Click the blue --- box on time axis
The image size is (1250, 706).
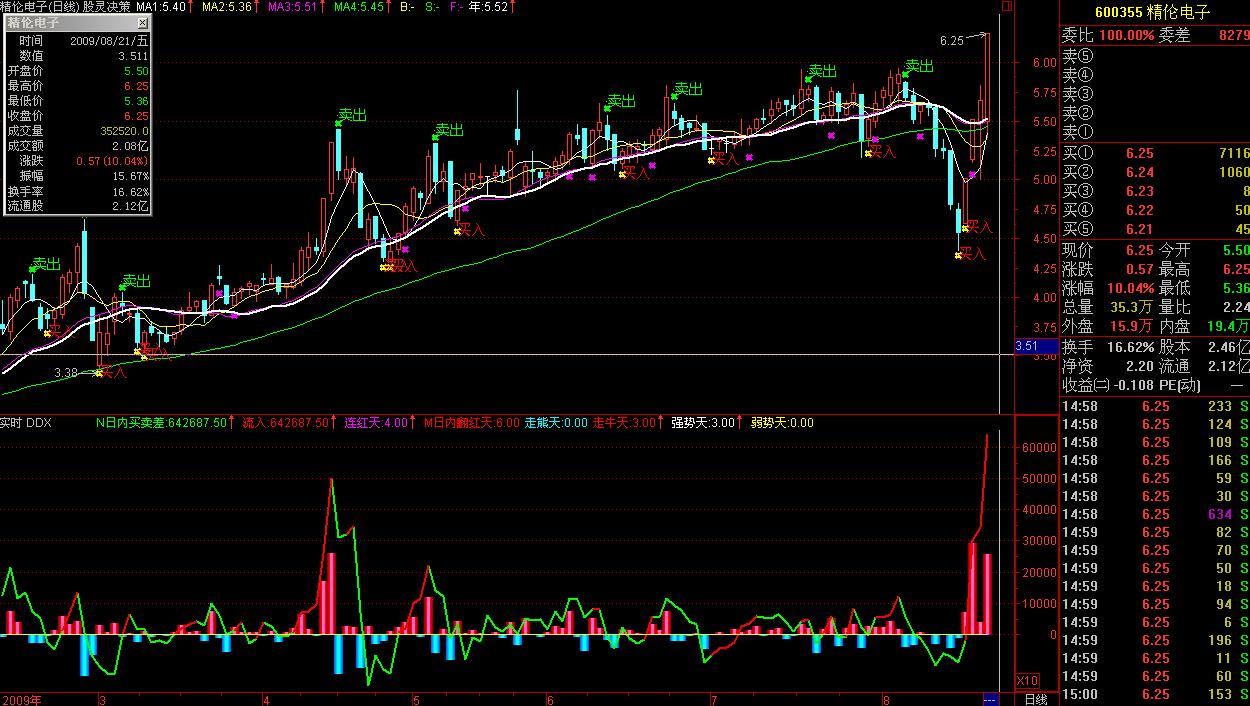tap(991, 698)
